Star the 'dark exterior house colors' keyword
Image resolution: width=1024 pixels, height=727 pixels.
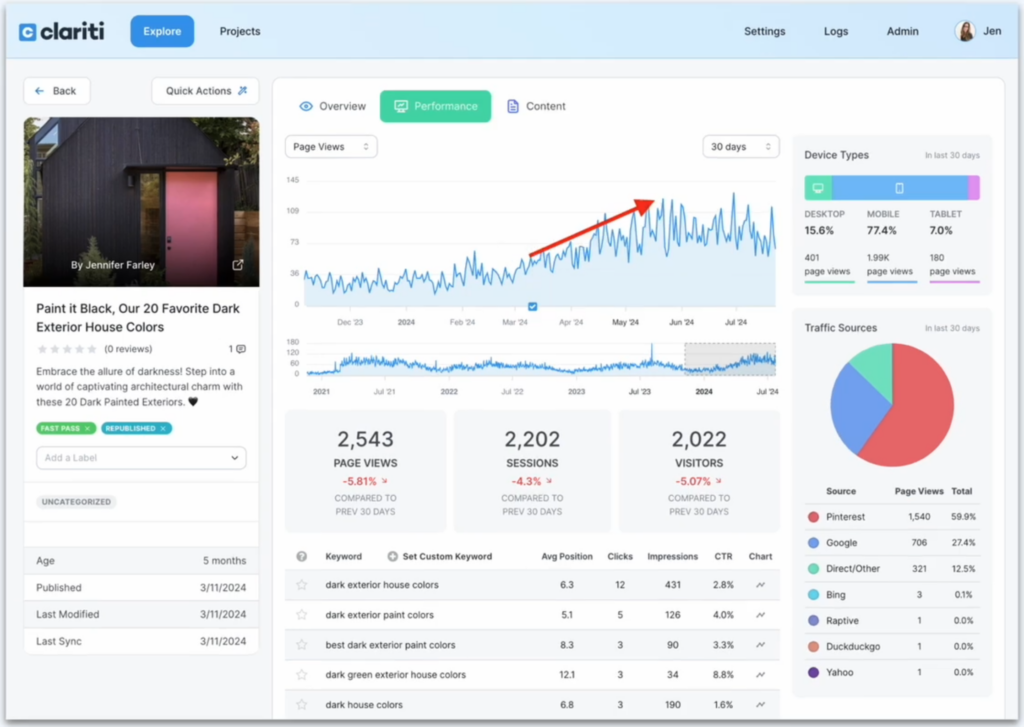point(301,585)
